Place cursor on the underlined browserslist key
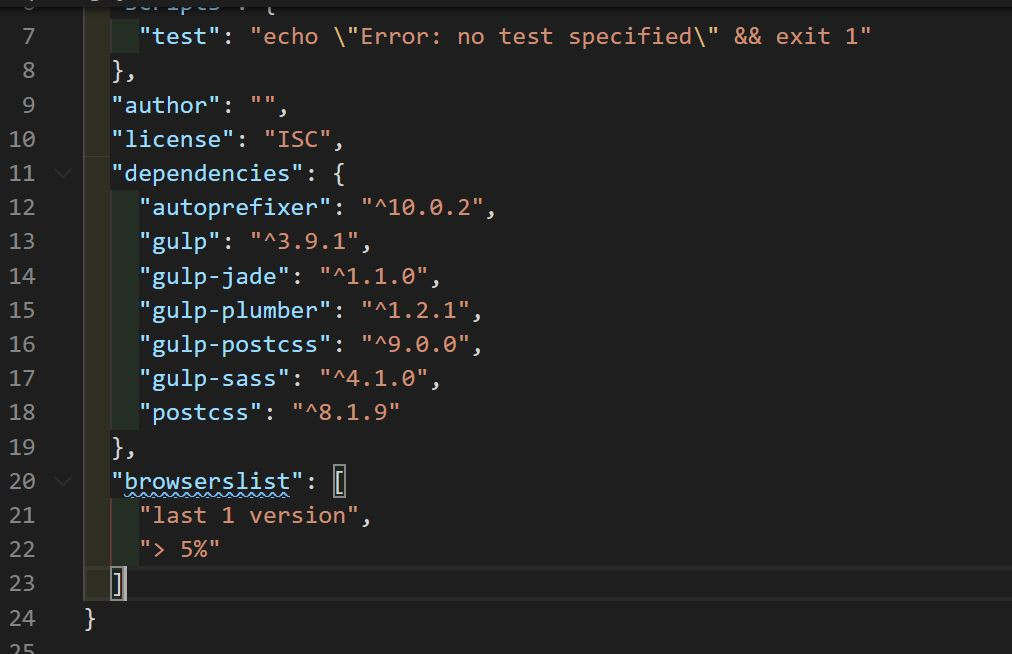The image size is (1012, 654). click(207, 482)
